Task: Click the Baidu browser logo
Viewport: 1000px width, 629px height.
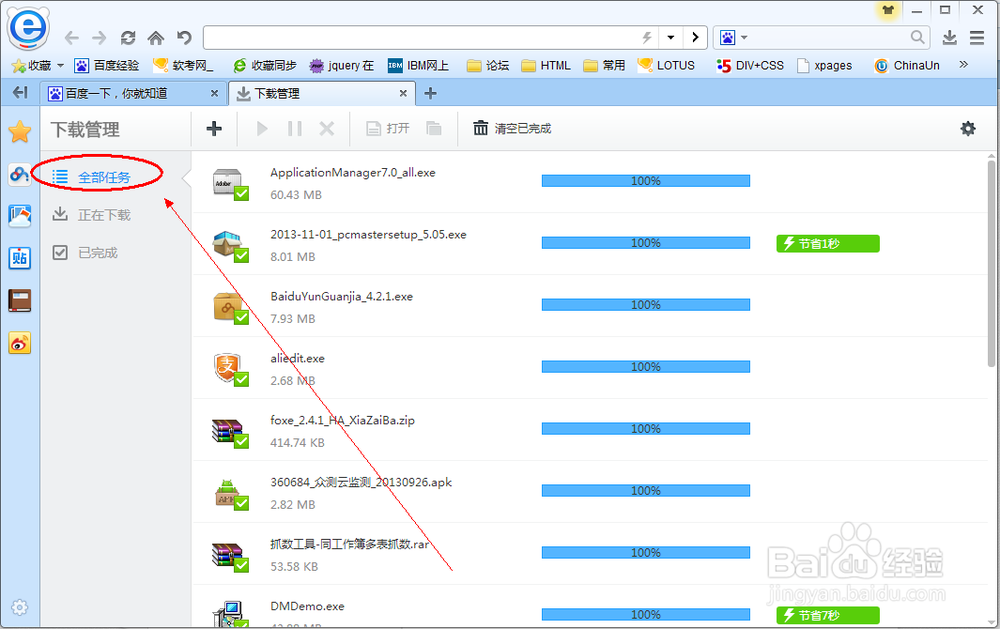Action: (28, 29)
